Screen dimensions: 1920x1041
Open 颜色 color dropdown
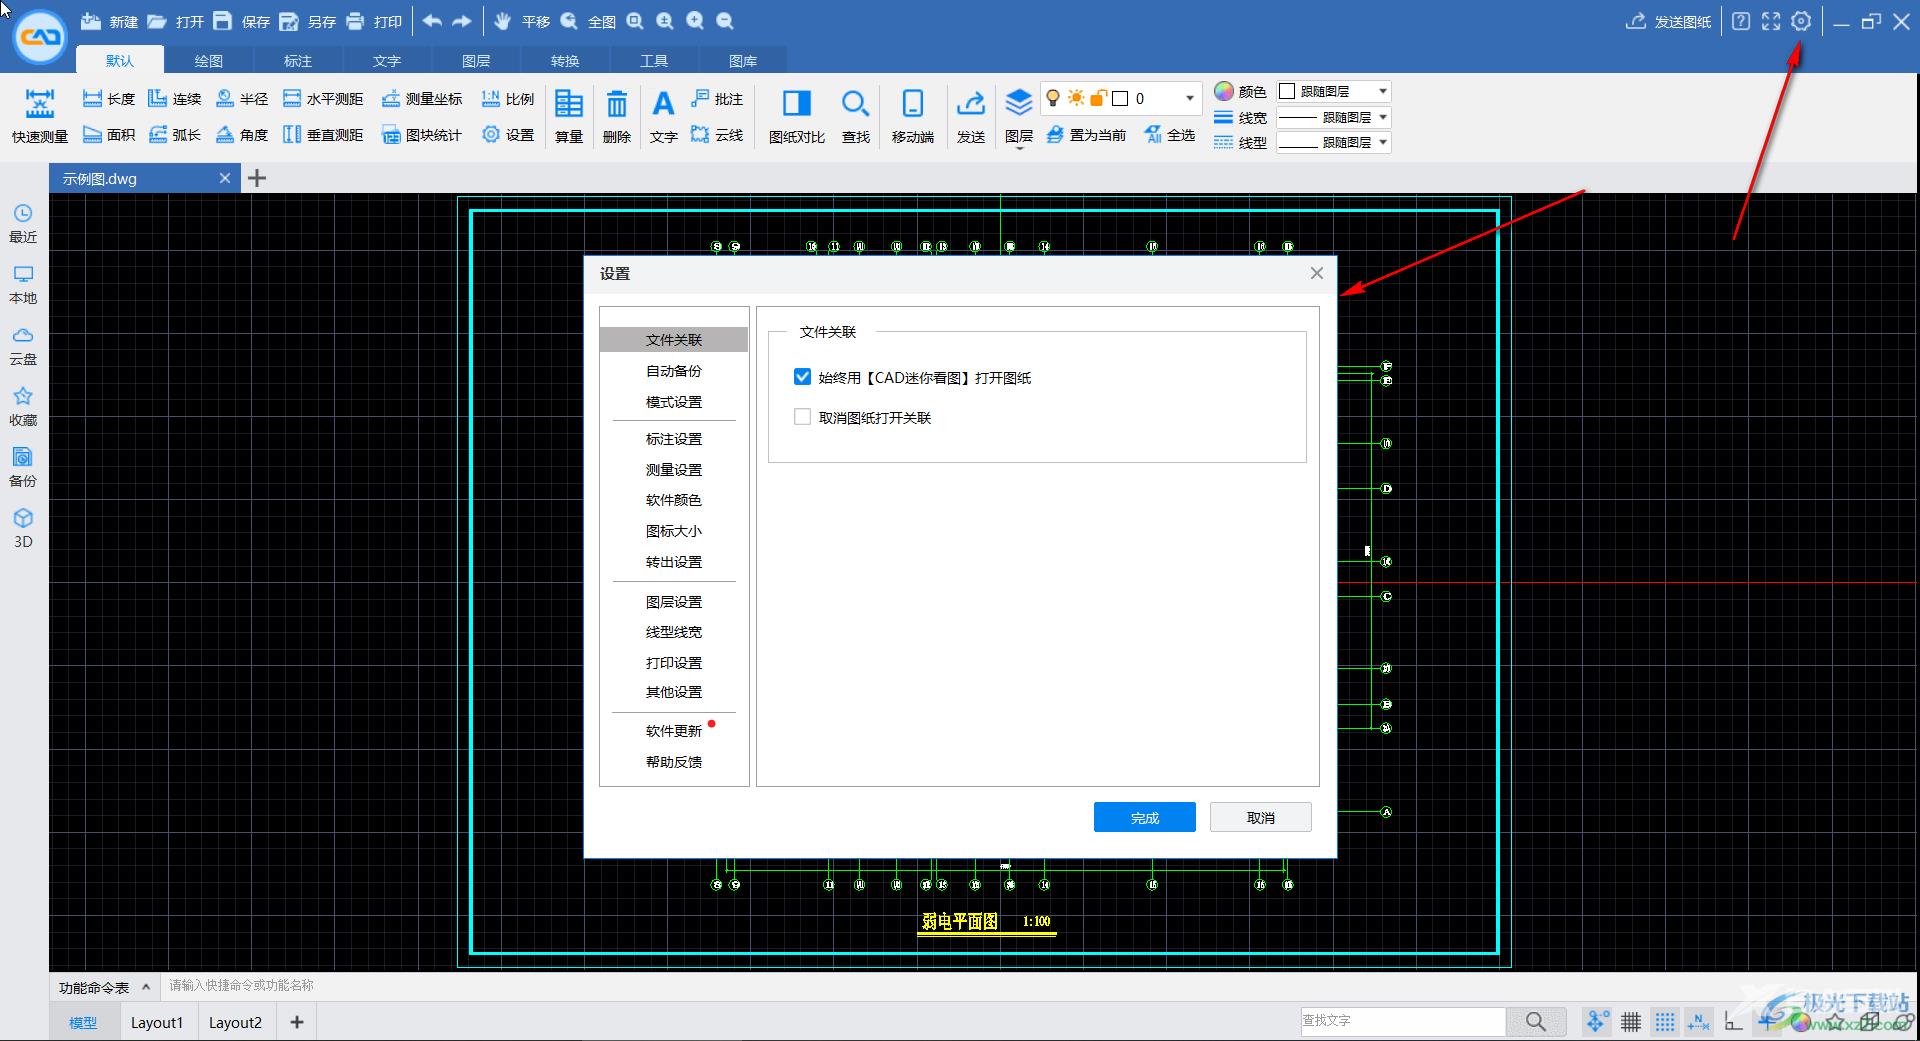tap(1334, 91)
